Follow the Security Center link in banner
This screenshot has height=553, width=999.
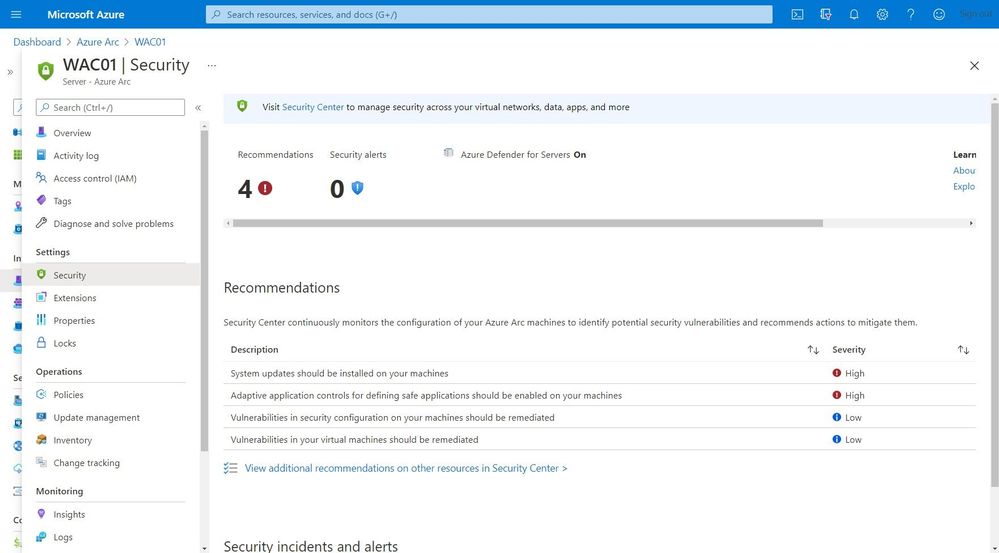pos(313,107)
